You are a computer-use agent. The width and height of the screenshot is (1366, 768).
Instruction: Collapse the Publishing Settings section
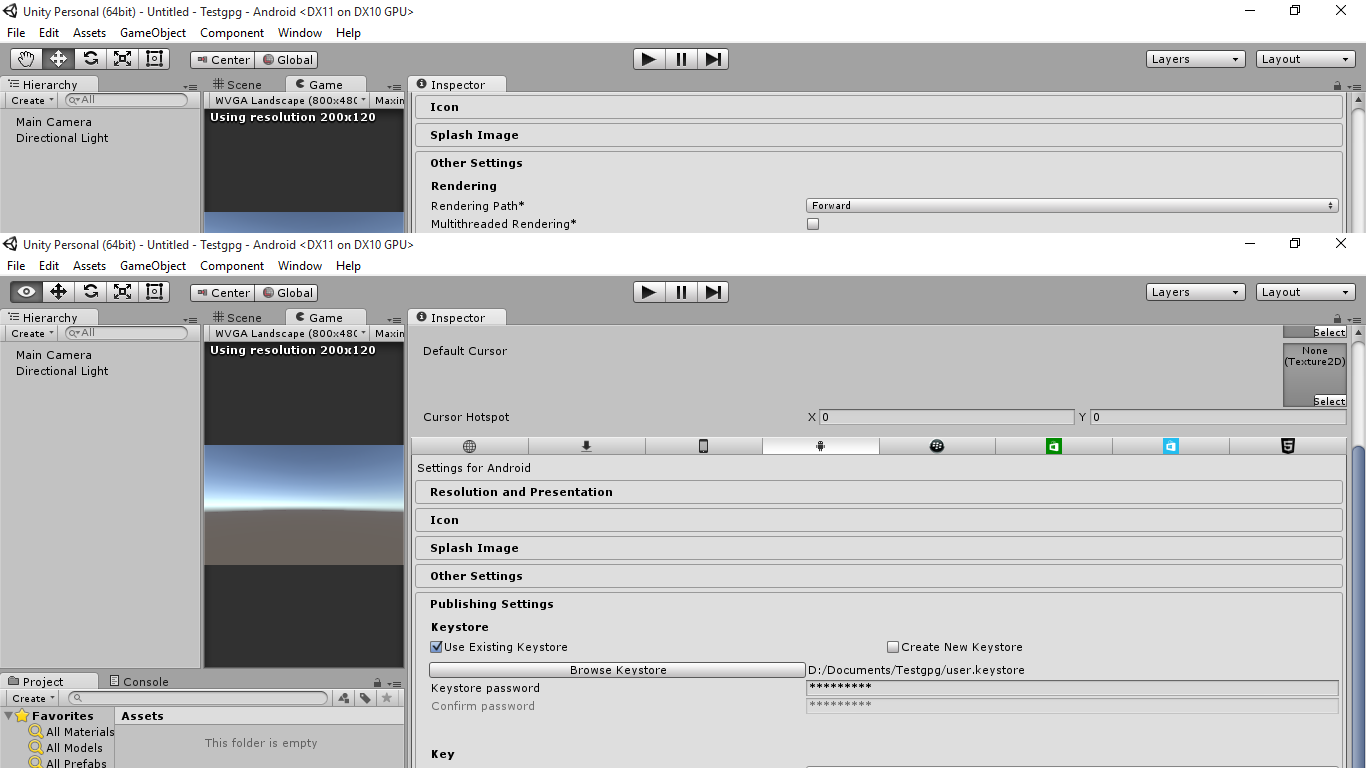878,604
